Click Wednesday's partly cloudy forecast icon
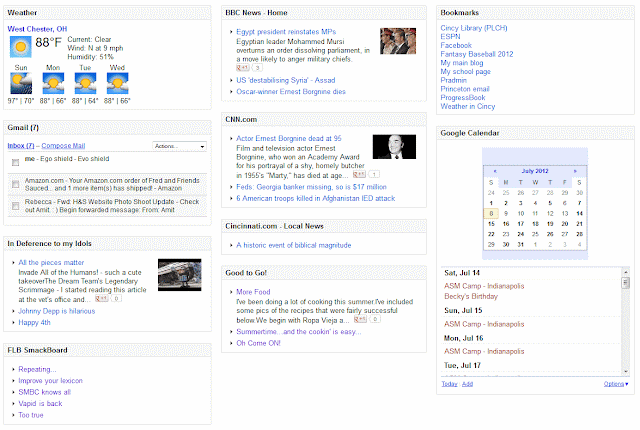This screenshot has width=640, height=430. pyautogui.click(x=118, y=83)
